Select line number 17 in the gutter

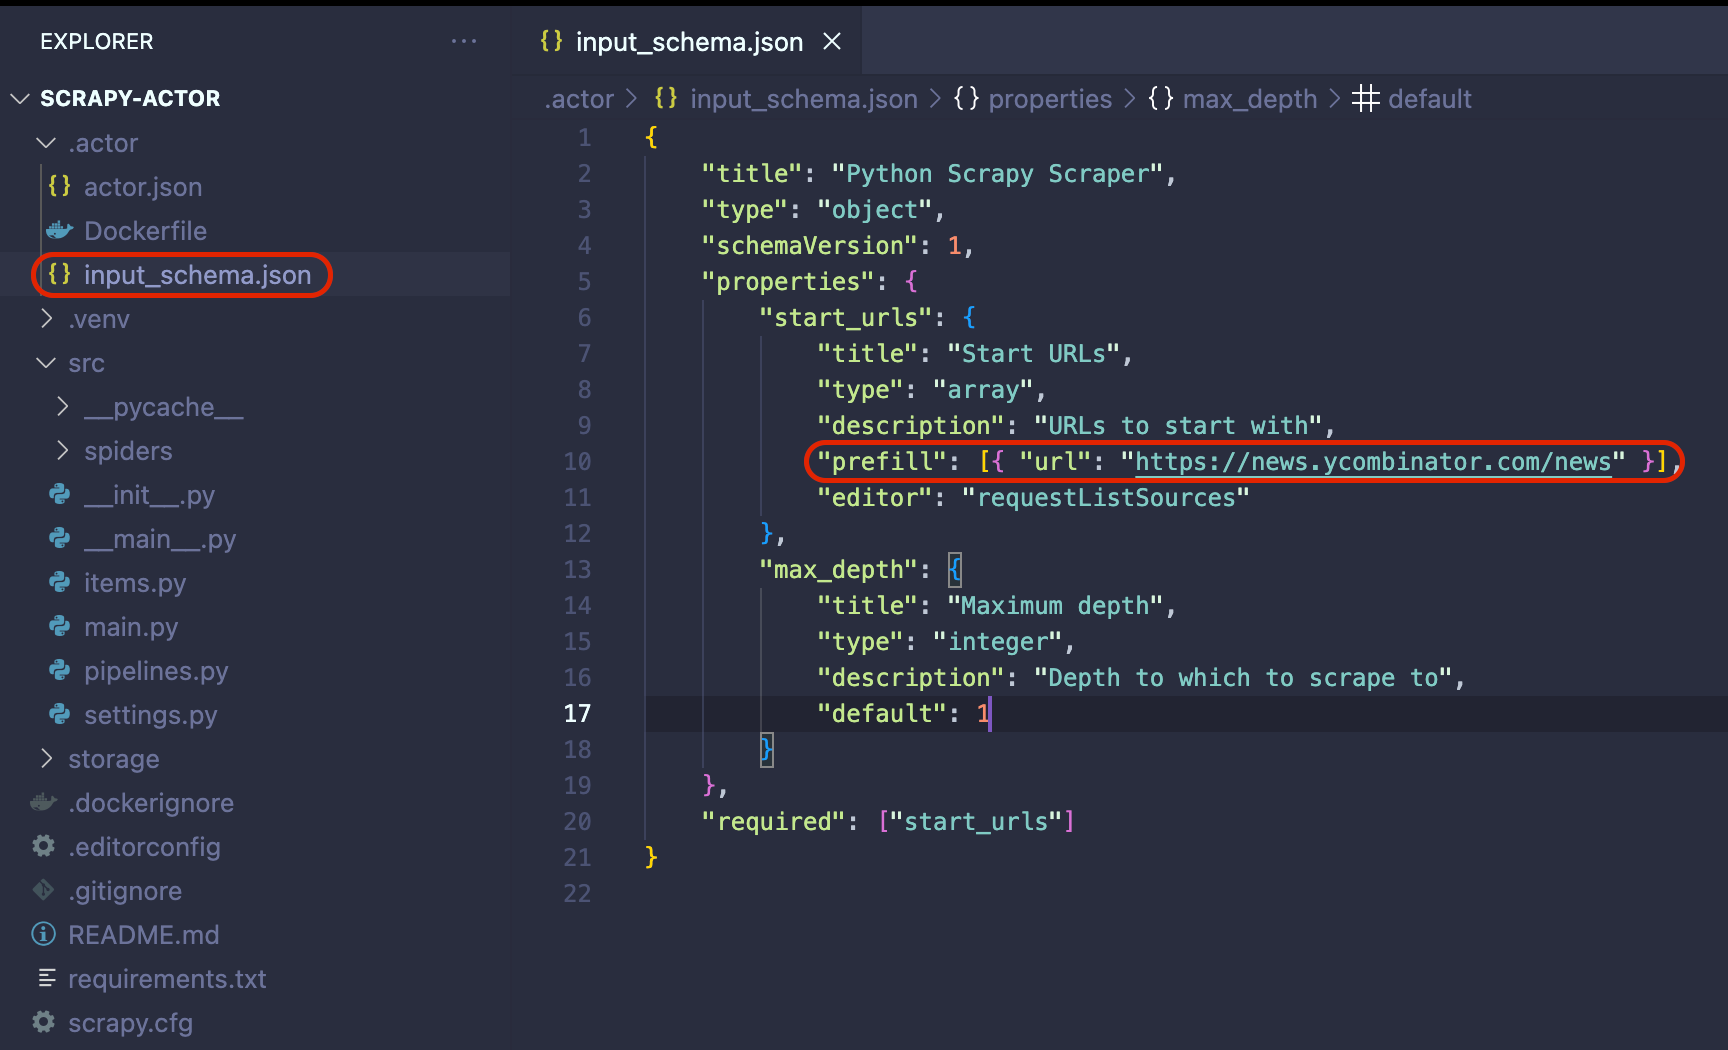coord(578,713)
